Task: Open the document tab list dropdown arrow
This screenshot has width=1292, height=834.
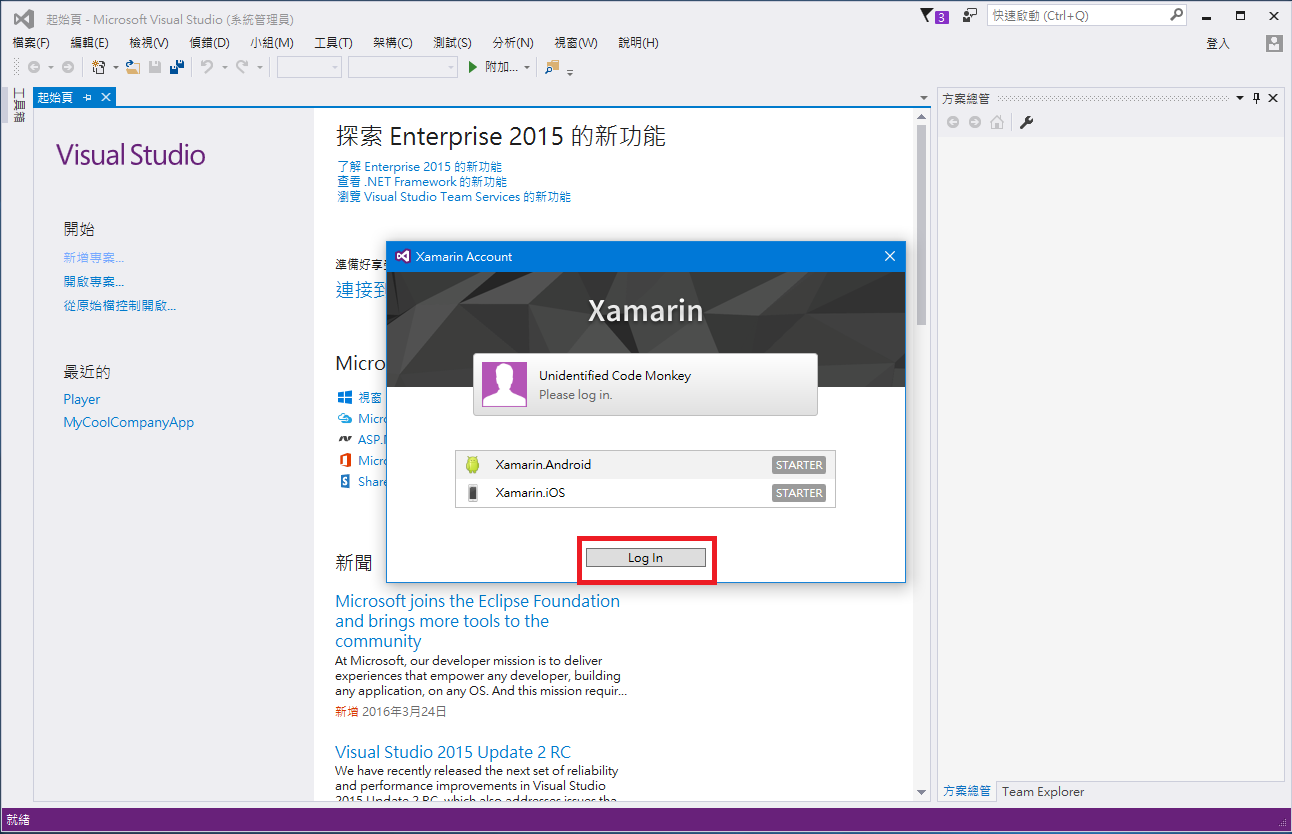Action: pos(924,97)
